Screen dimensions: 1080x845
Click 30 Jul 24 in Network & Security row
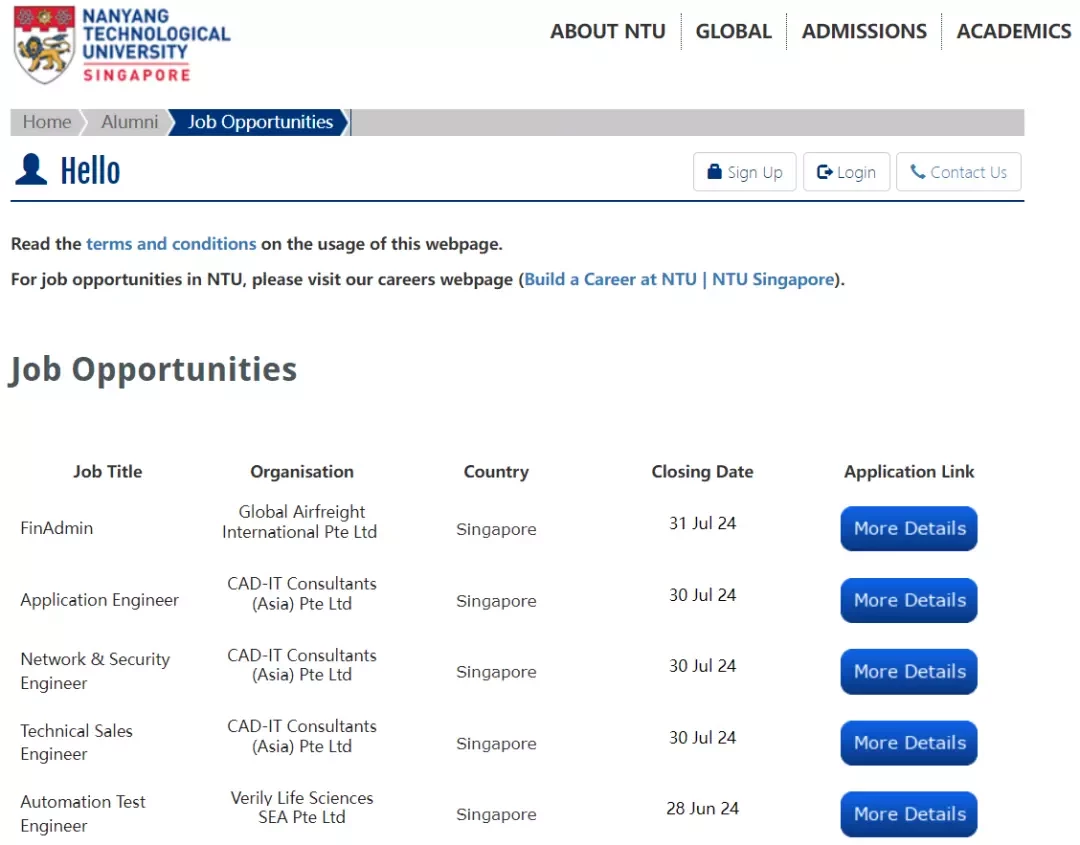click(703, 666)
